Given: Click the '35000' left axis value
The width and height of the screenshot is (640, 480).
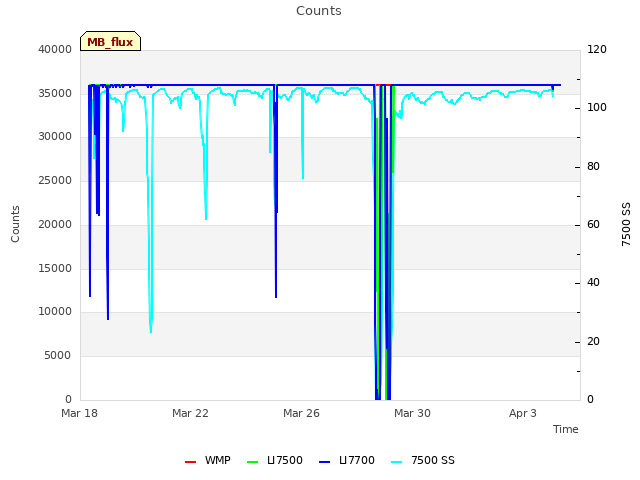Looking at the screenshot, I should tap(55, 93).
